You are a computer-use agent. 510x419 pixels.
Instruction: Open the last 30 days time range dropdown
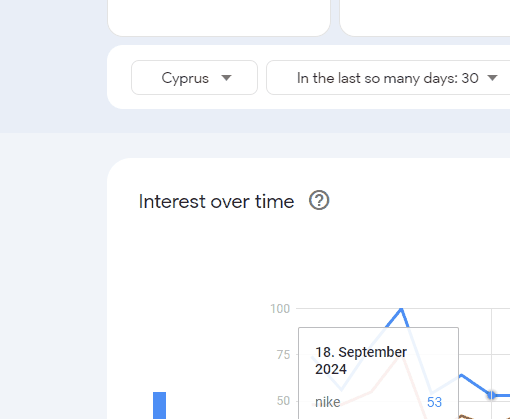[x=388, y=78]
